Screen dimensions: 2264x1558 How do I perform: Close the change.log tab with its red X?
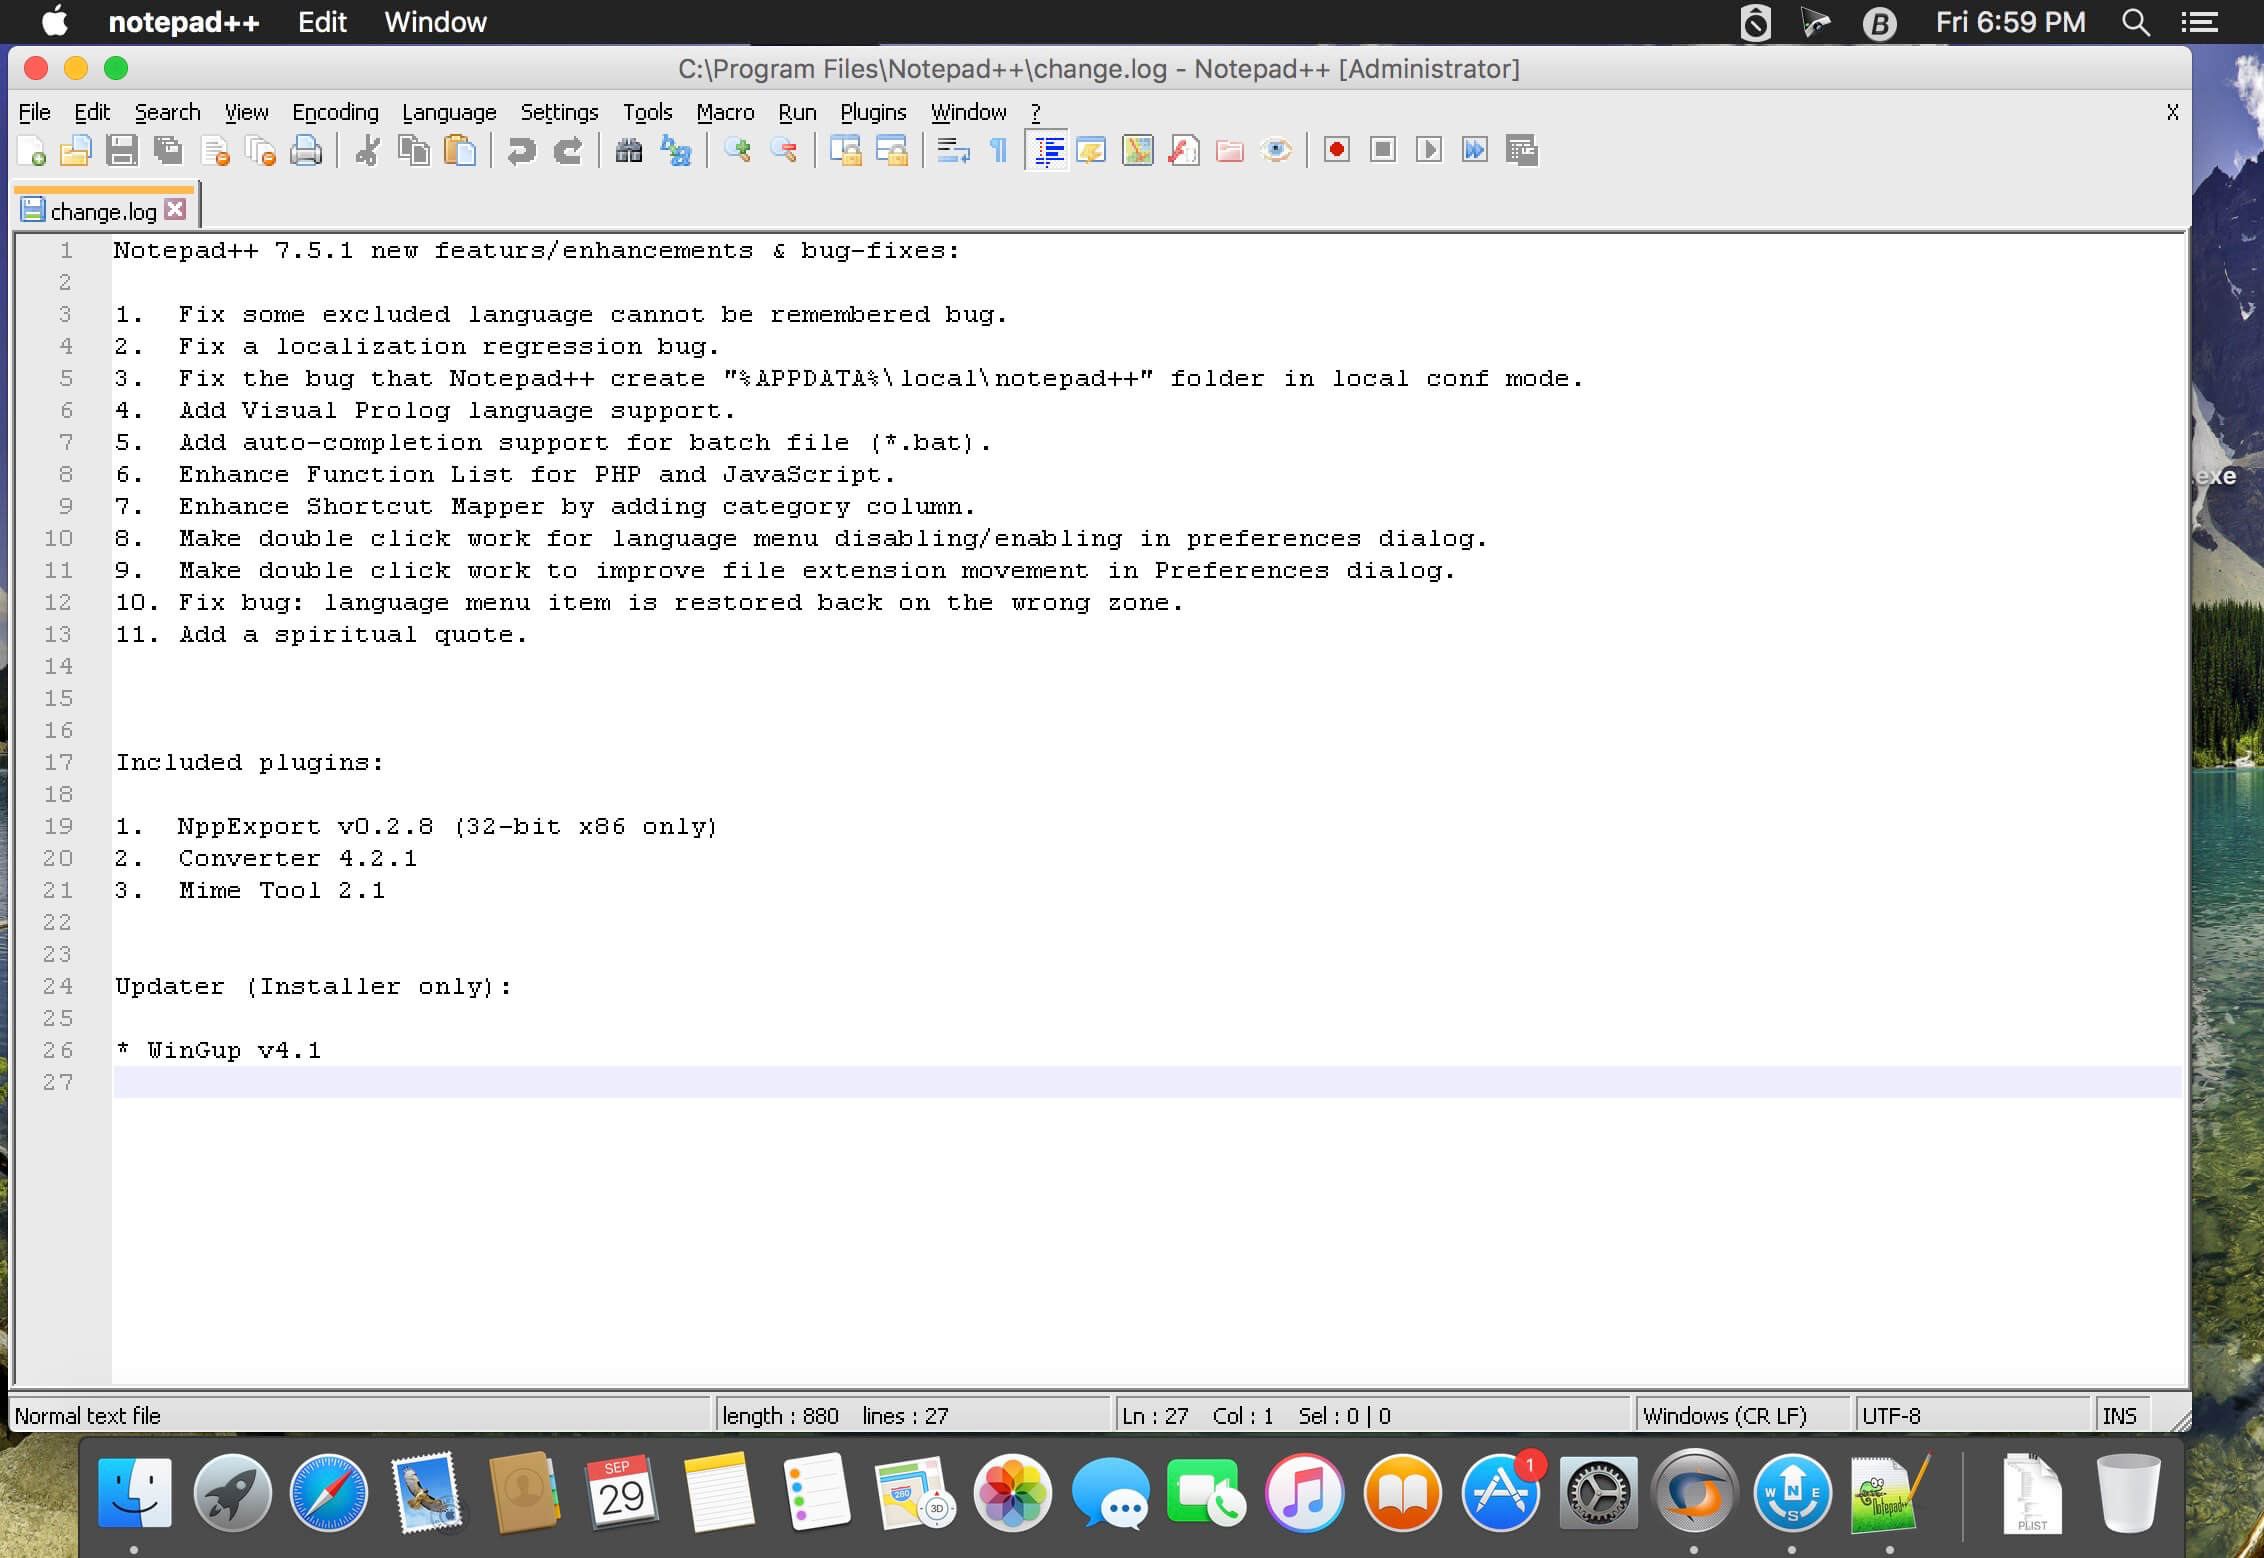pyautogui.click(x=176, y=210)
